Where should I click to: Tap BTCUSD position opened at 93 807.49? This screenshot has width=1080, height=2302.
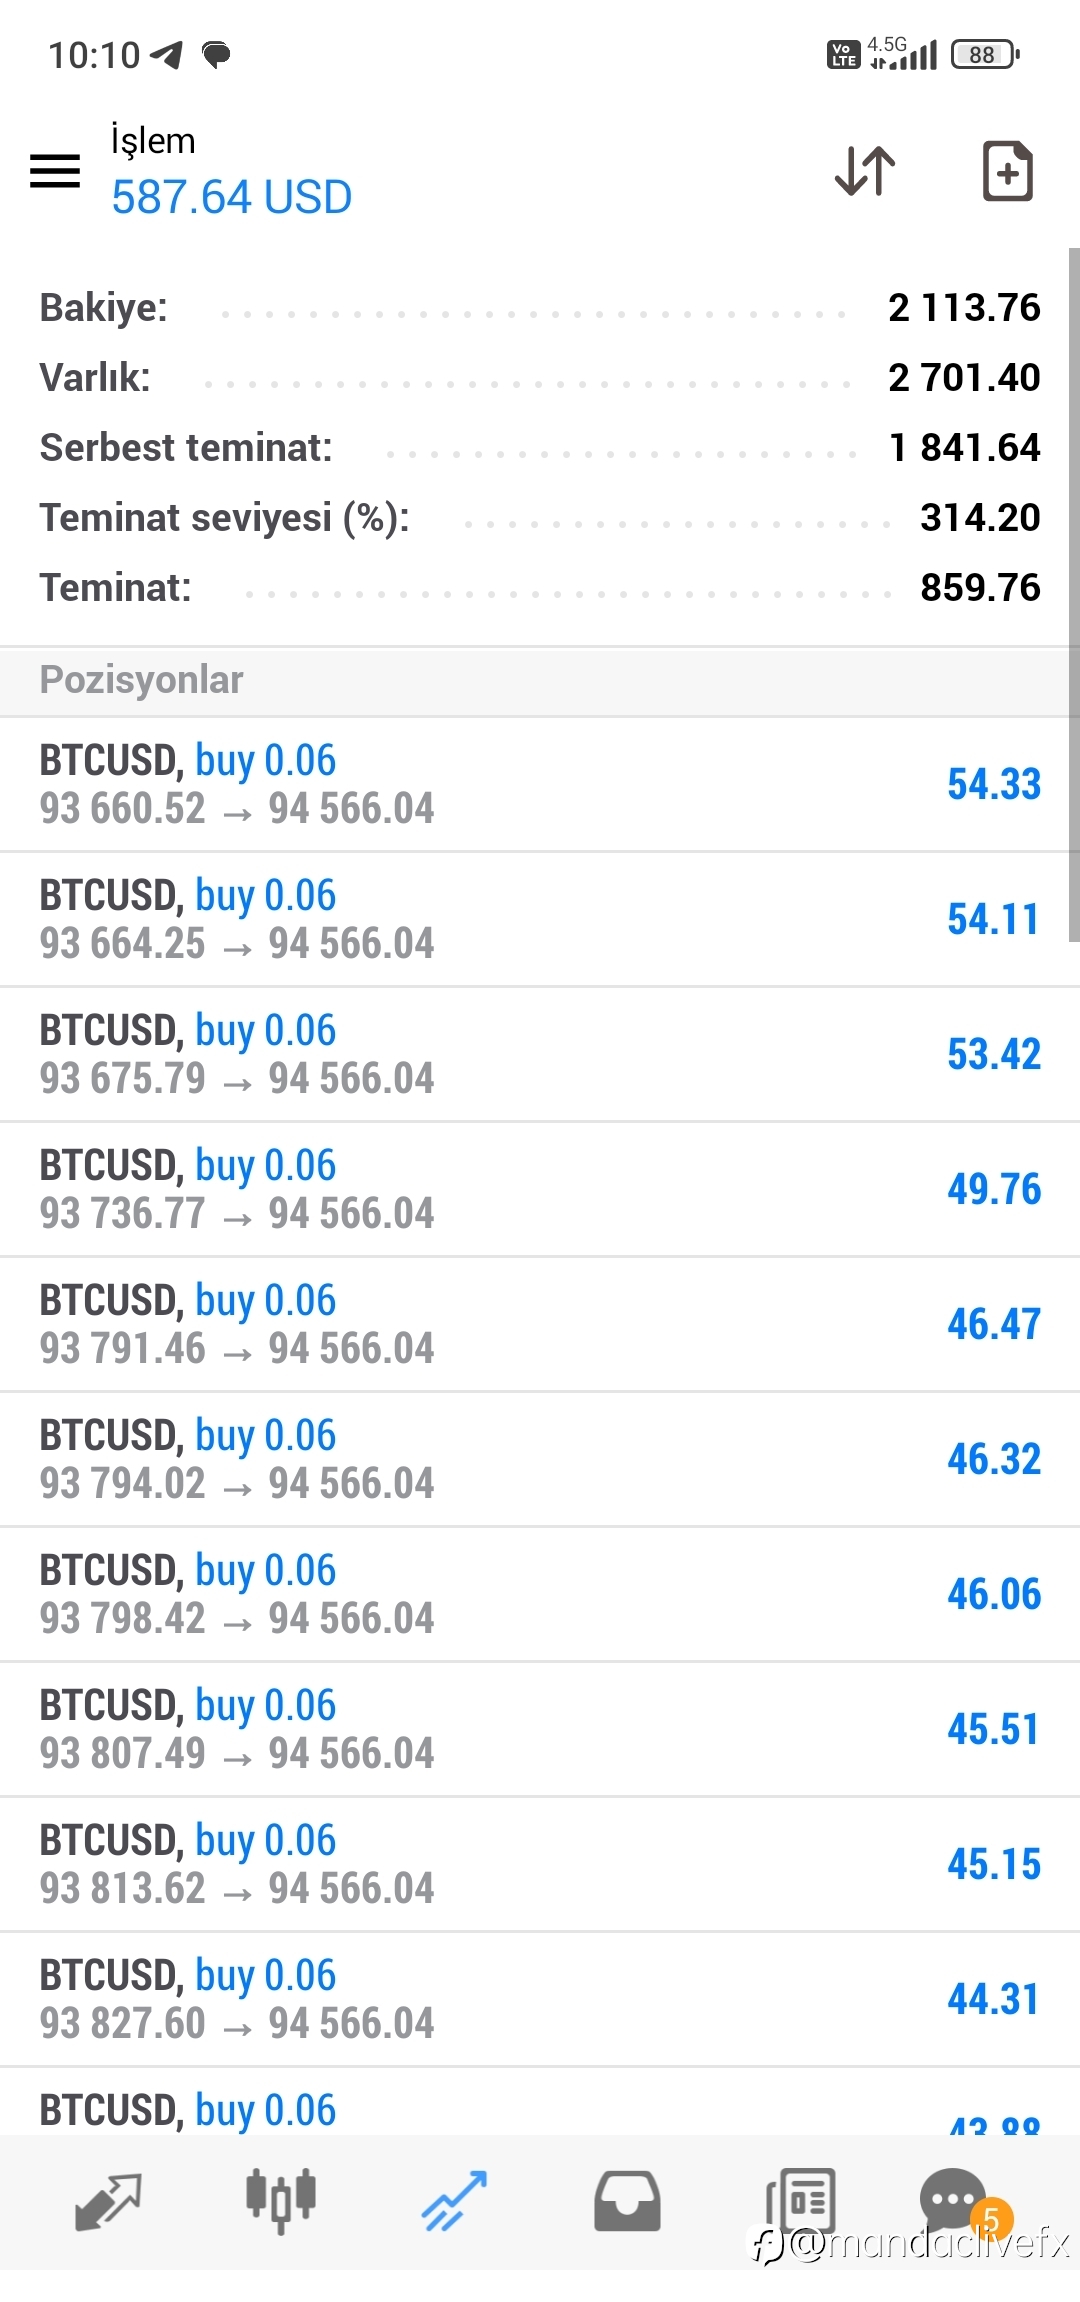click(540, 1730)
